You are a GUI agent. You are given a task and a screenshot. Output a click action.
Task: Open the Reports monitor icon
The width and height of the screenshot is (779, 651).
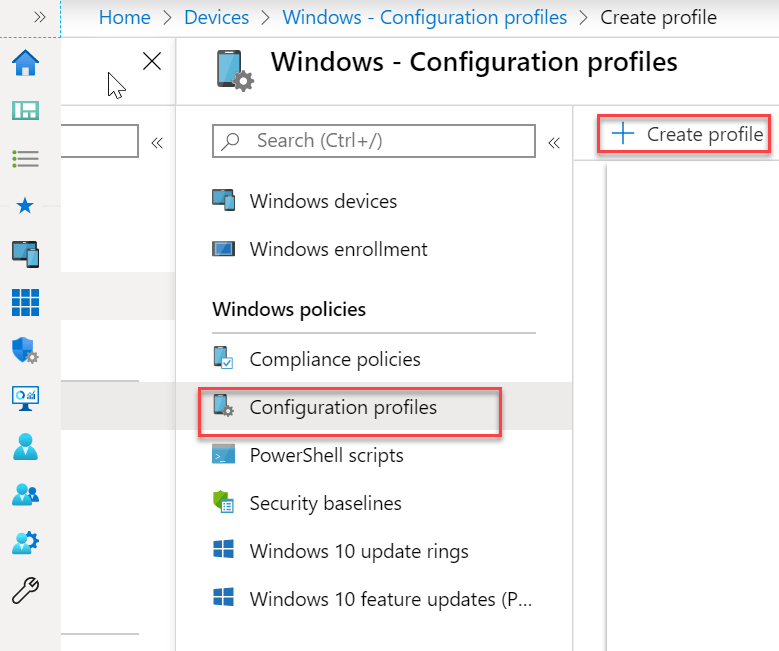click(25, 398)
